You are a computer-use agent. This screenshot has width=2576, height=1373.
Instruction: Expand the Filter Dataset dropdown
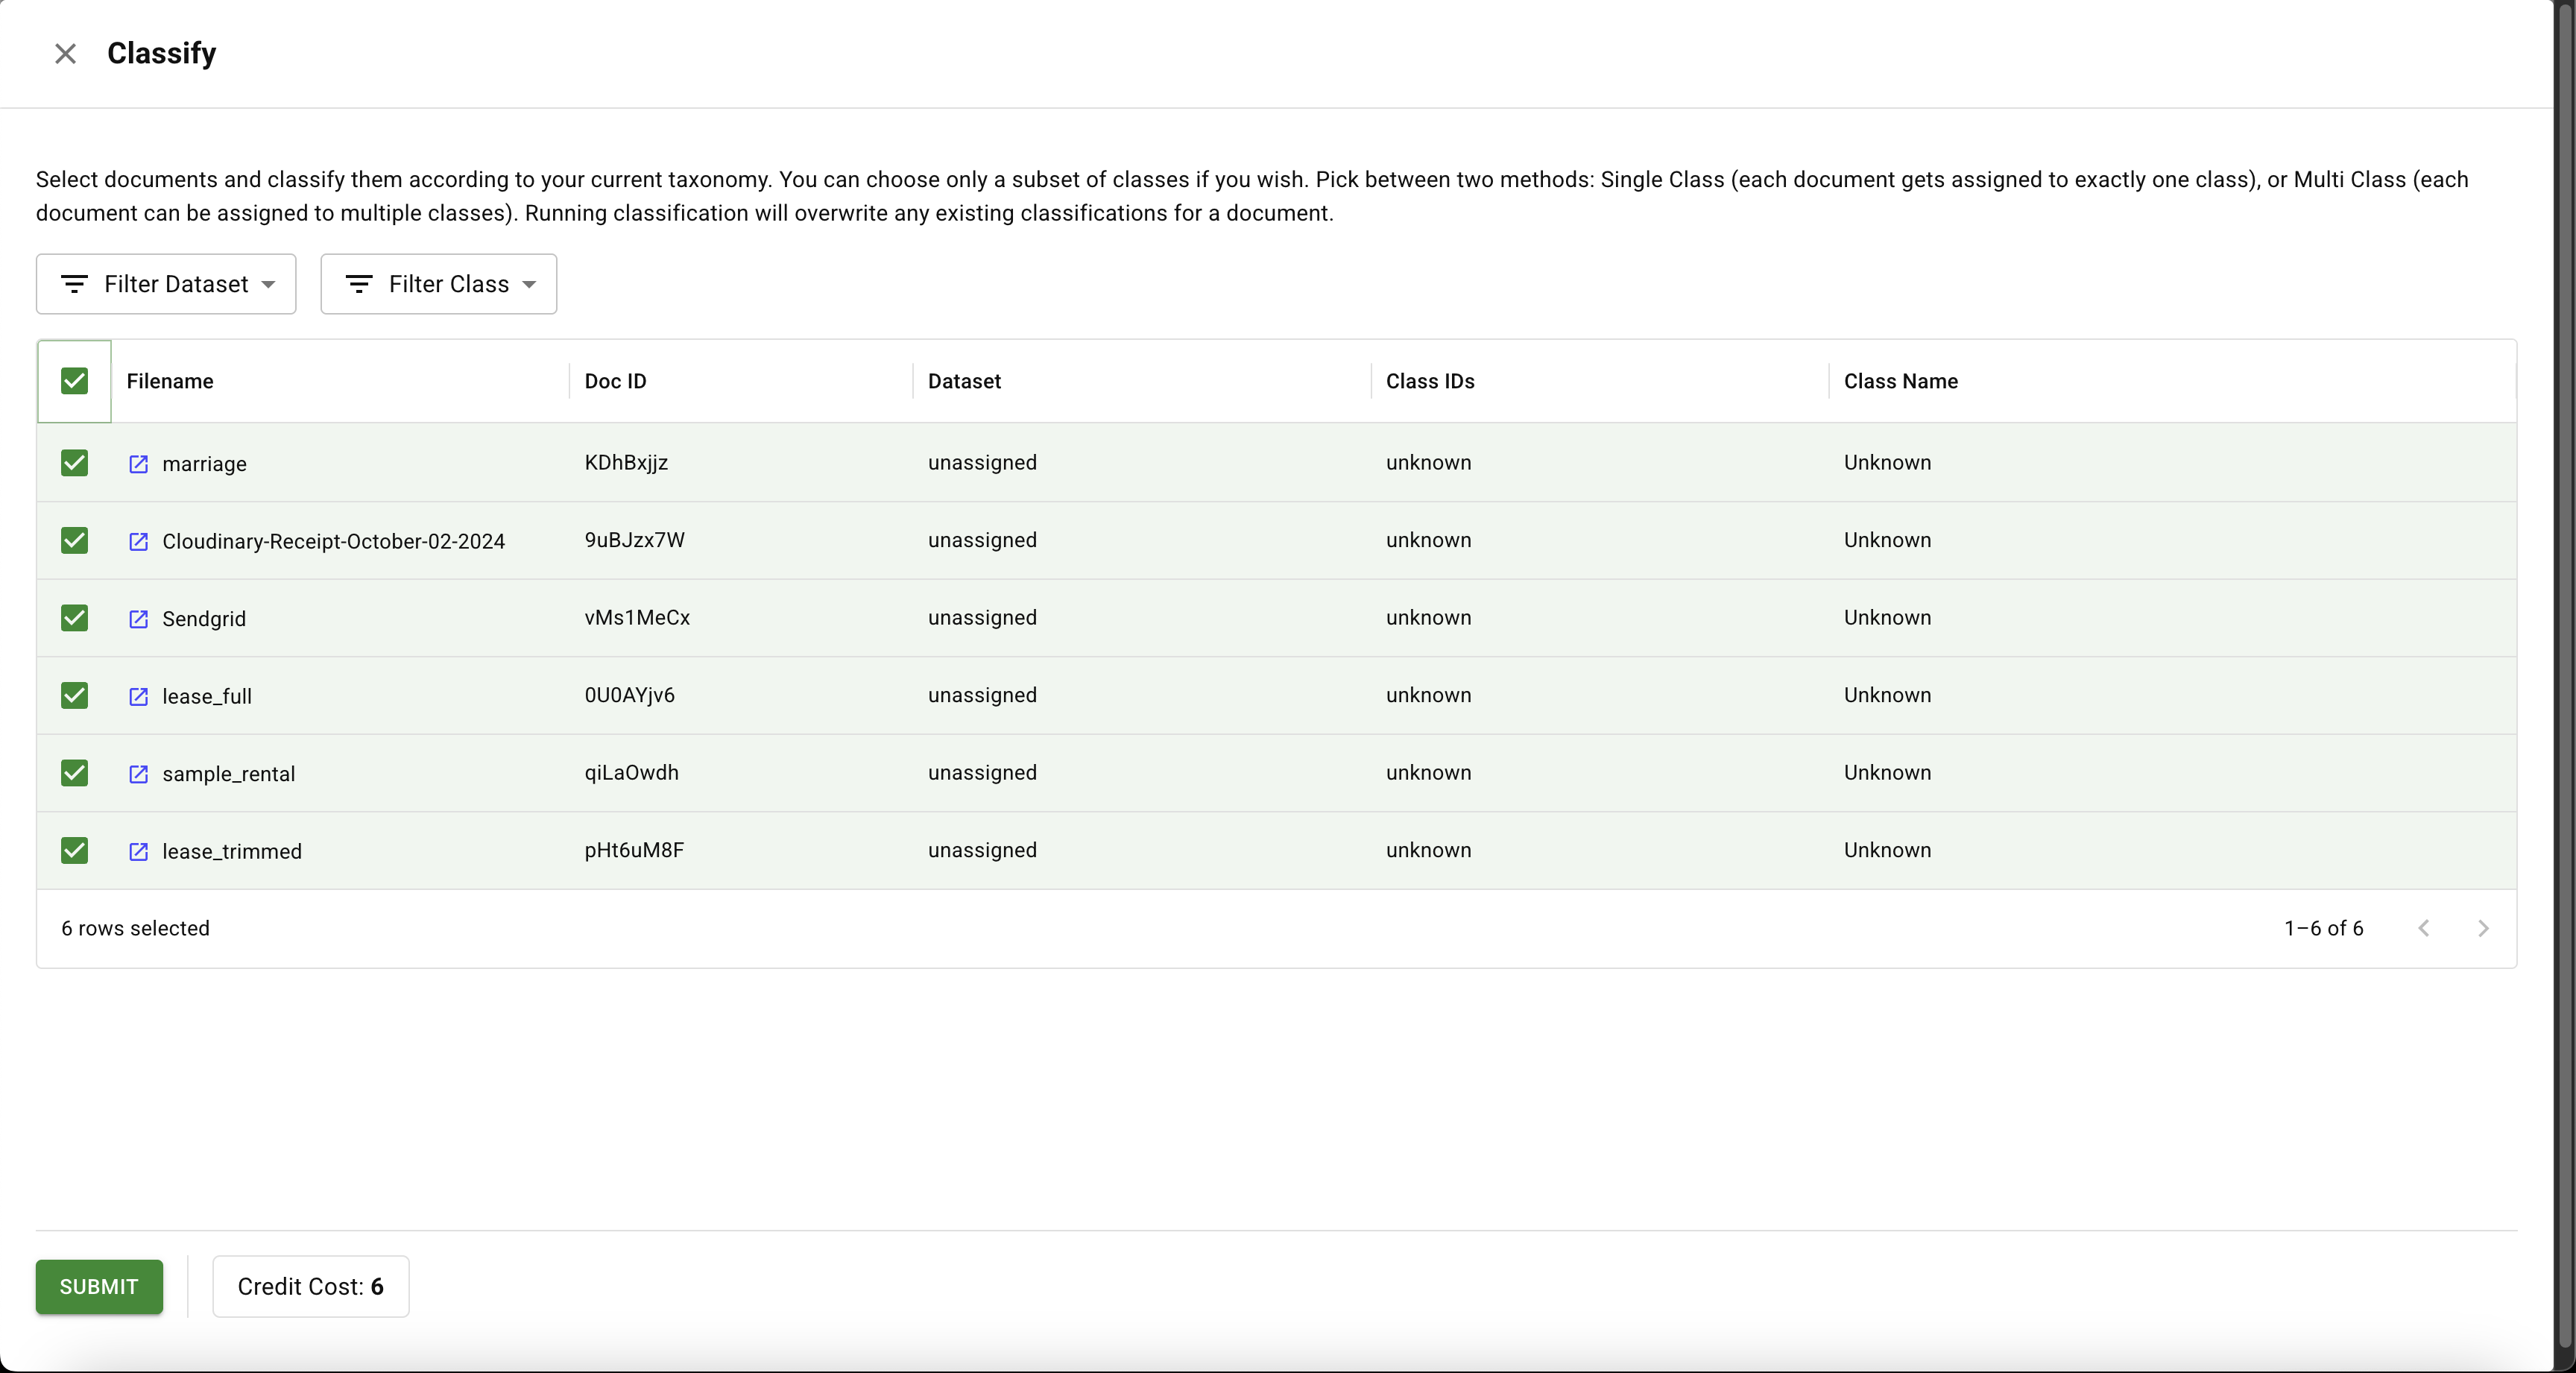(166, 284)
